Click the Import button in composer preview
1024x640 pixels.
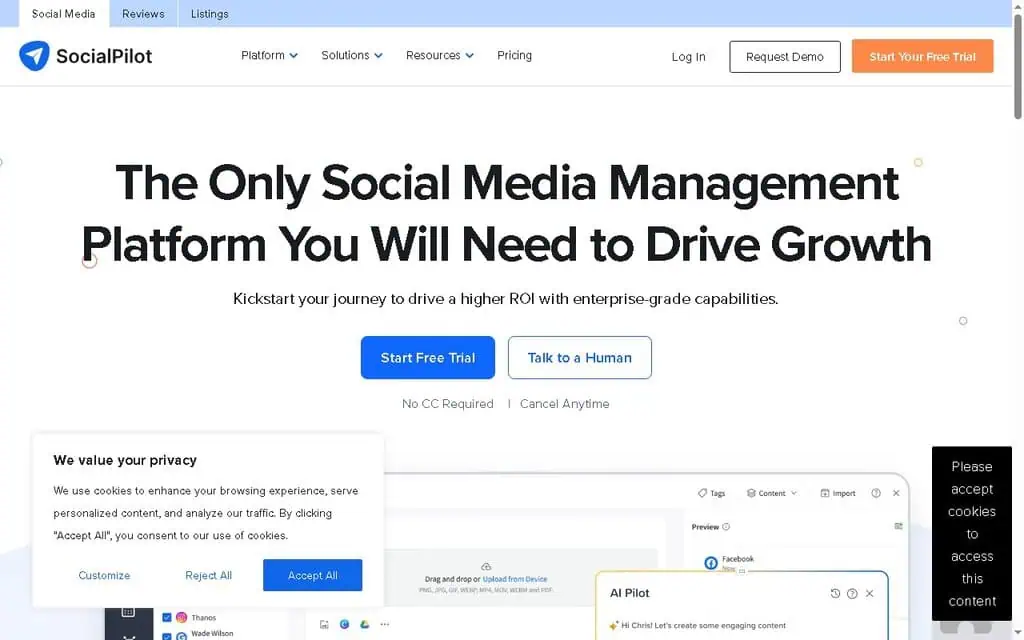pyautogui.click(x=838, y=493)
